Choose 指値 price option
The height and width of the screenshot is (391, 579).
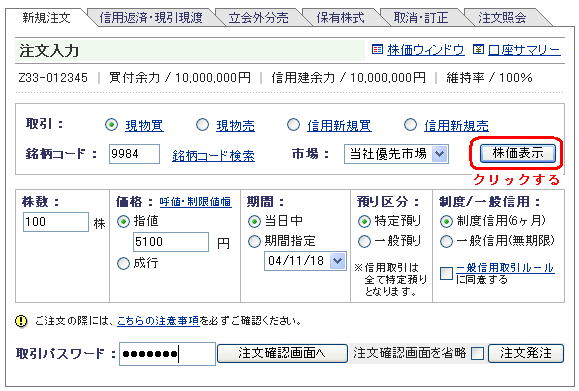click(123, 222)
